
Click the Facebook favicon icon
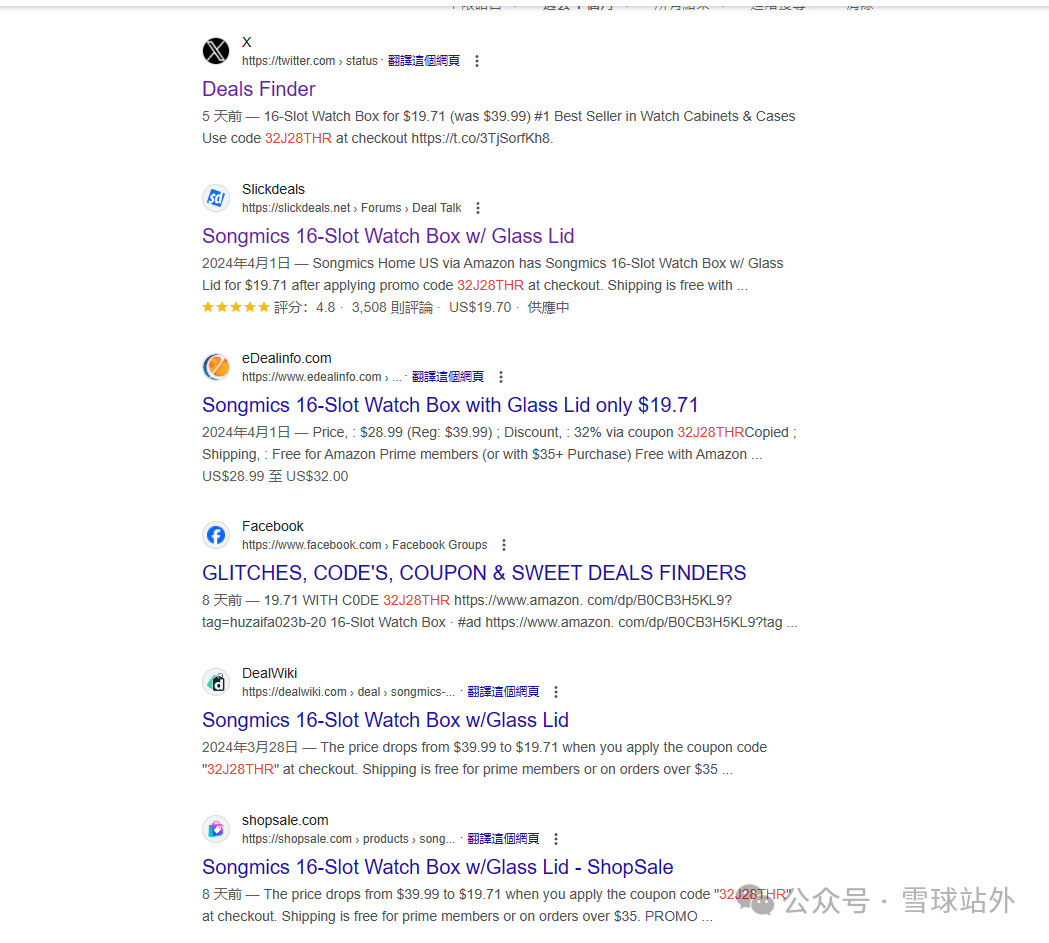215,535
